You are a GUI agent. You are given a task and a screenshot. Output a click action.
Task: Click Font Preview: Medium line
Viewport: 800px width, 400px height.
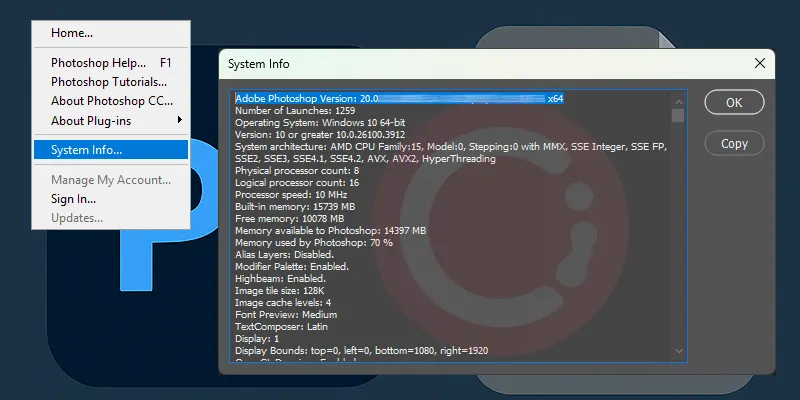tap(286, 315)
